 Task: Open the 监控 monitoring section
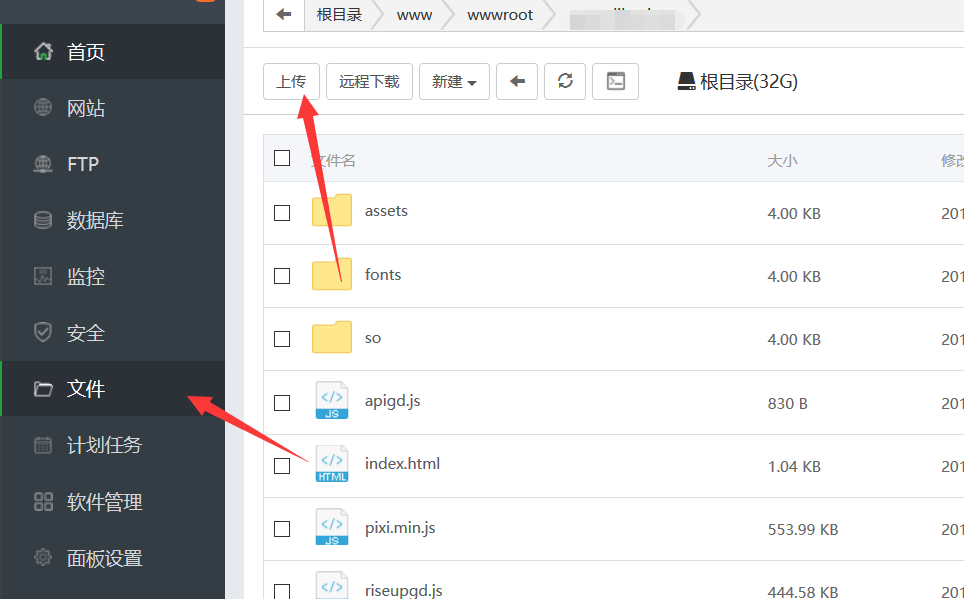click(113, 277)
